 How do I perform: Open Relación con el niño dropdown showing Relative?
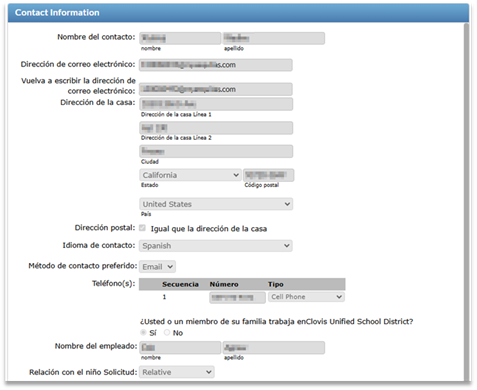(177, 372)
